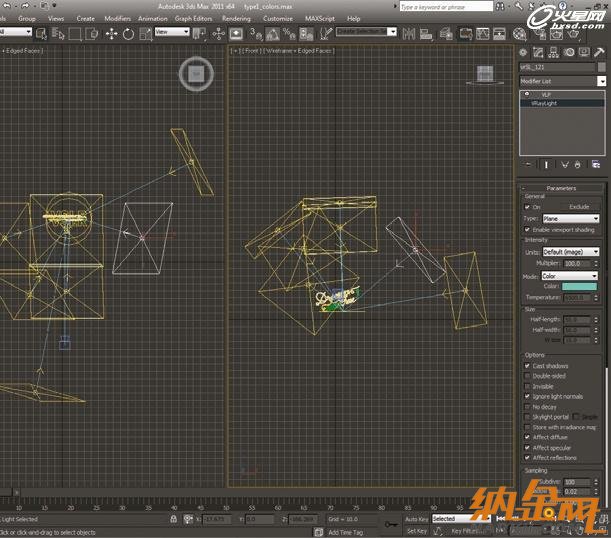Open the Modifiers menu
Image resolution: width=611 pixels, height=538 pixels.
[x=117, y=18]
